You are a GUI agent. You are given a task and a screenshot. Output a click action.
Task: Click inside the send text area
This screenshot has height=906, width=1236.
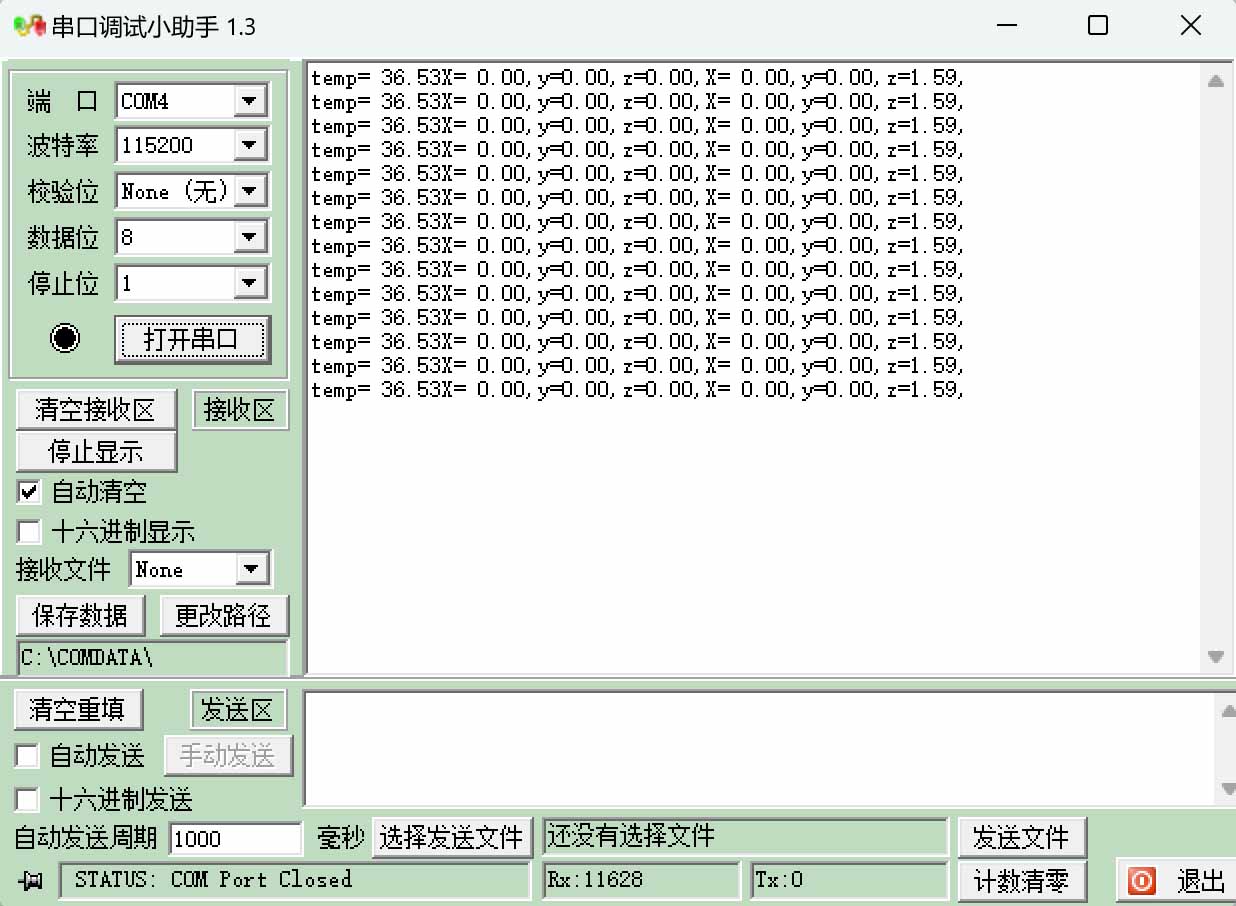pyautogui.click(x=760, y=749)
